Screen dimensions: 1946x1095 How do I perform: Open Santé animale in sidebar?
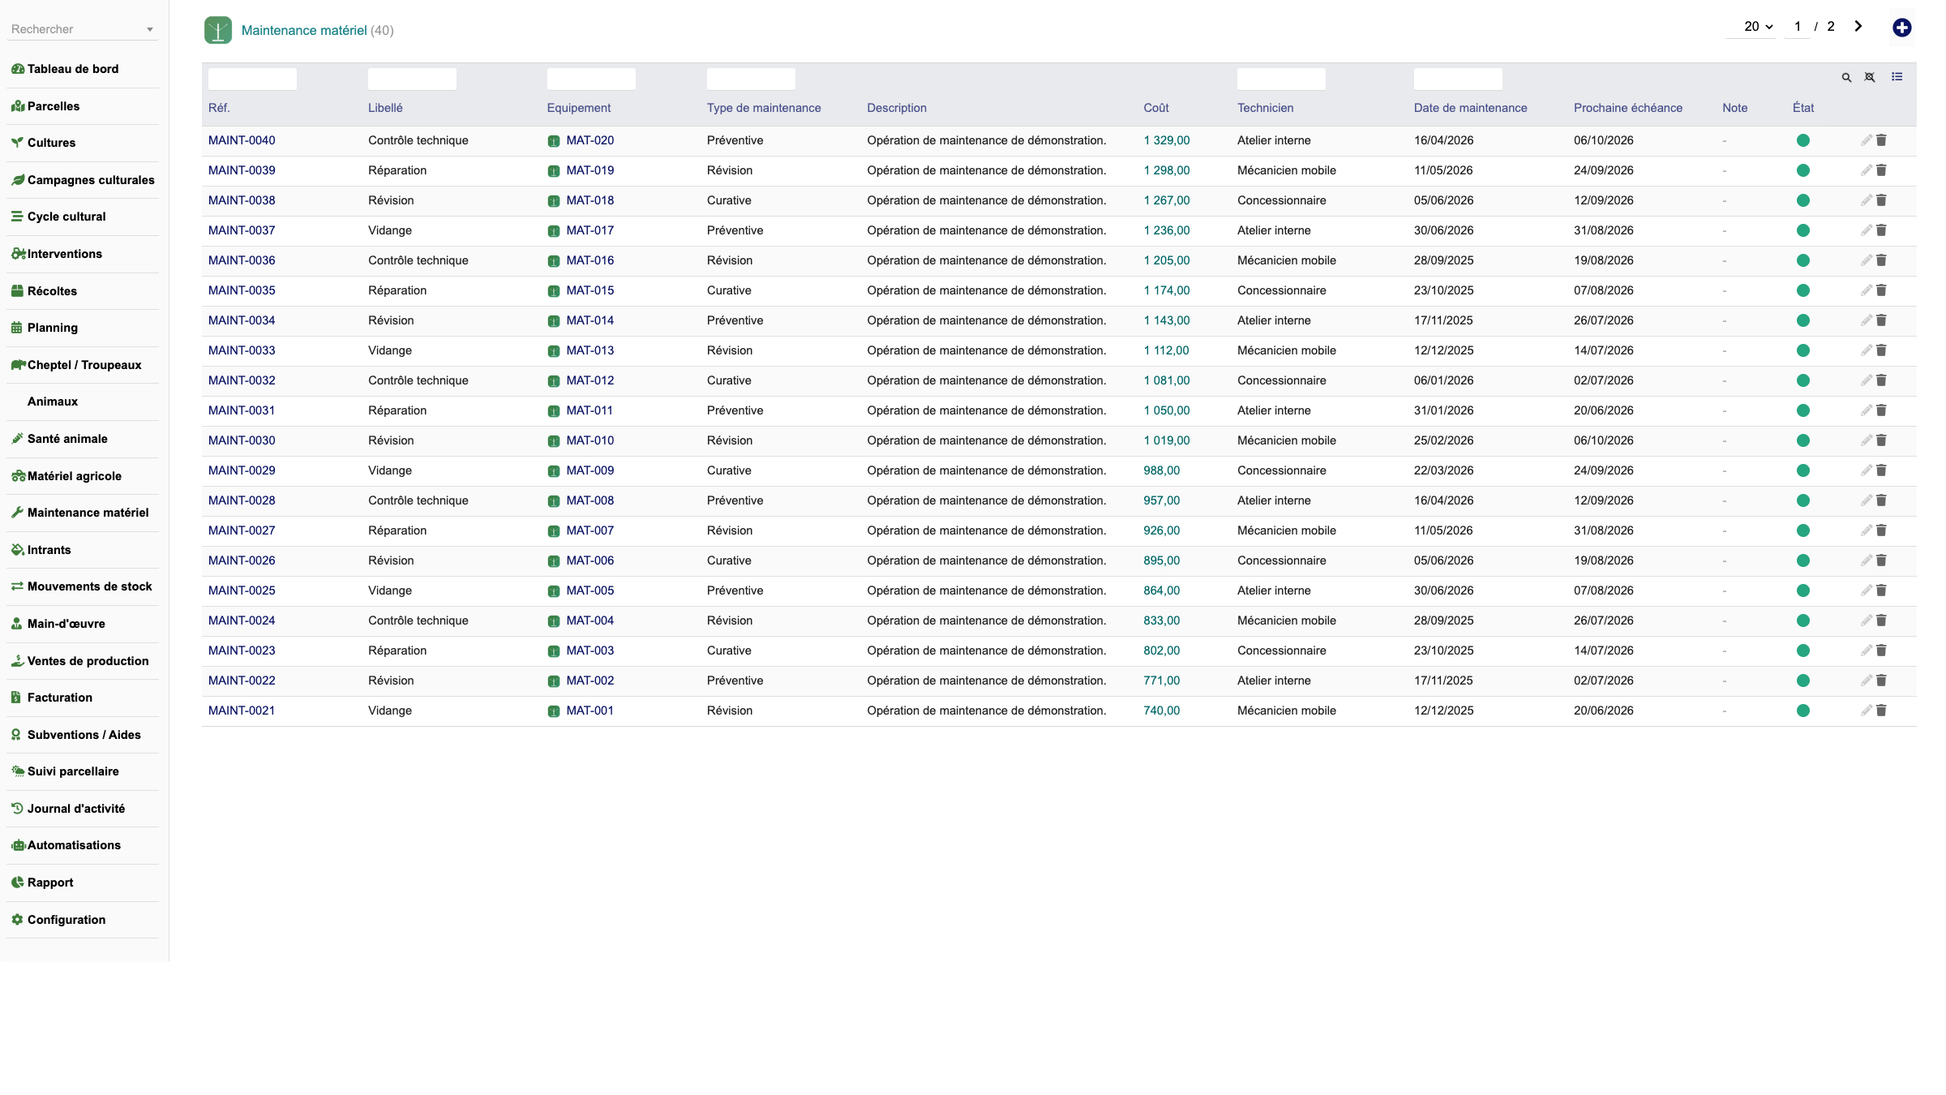[67, 439]
